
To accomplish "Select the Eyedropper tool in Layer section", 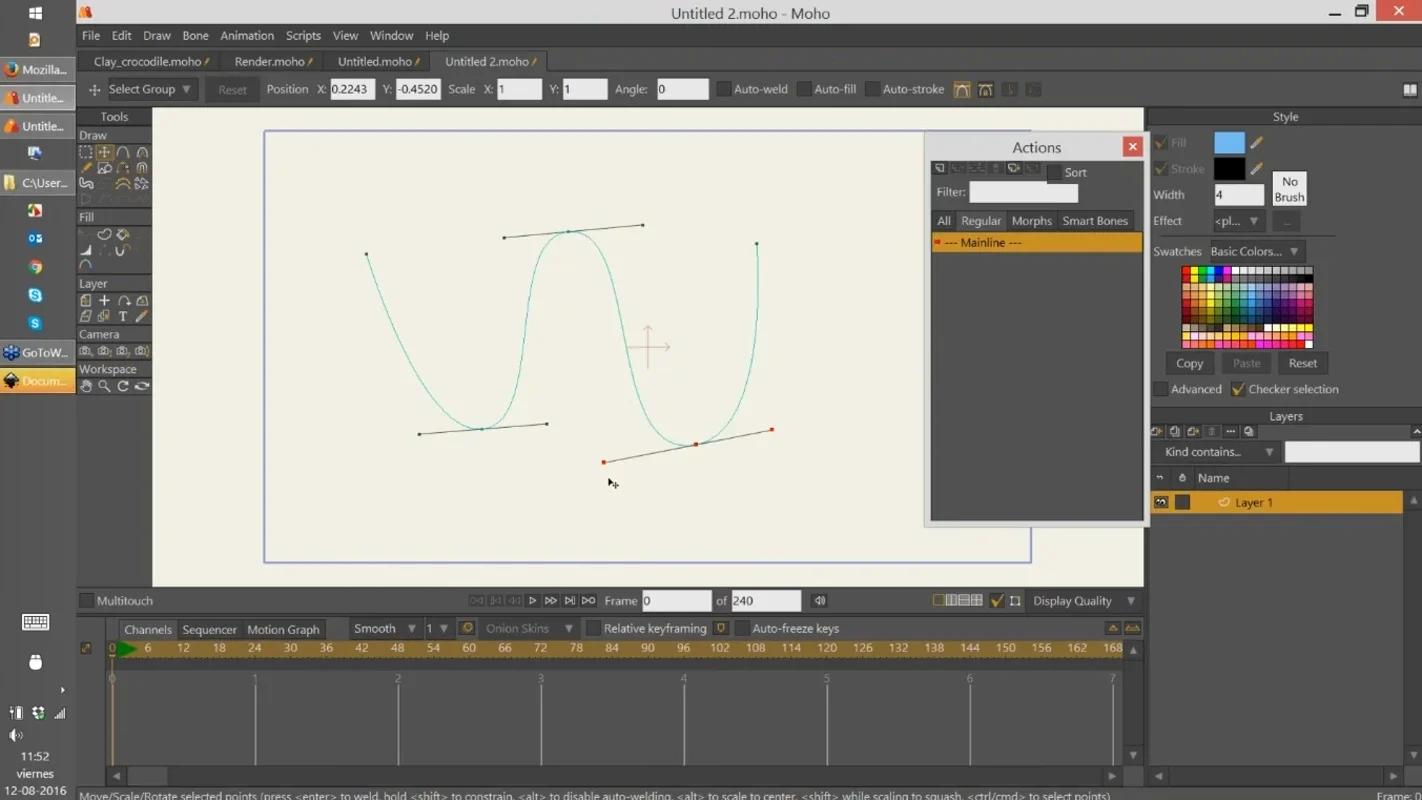I will point(142,316).
